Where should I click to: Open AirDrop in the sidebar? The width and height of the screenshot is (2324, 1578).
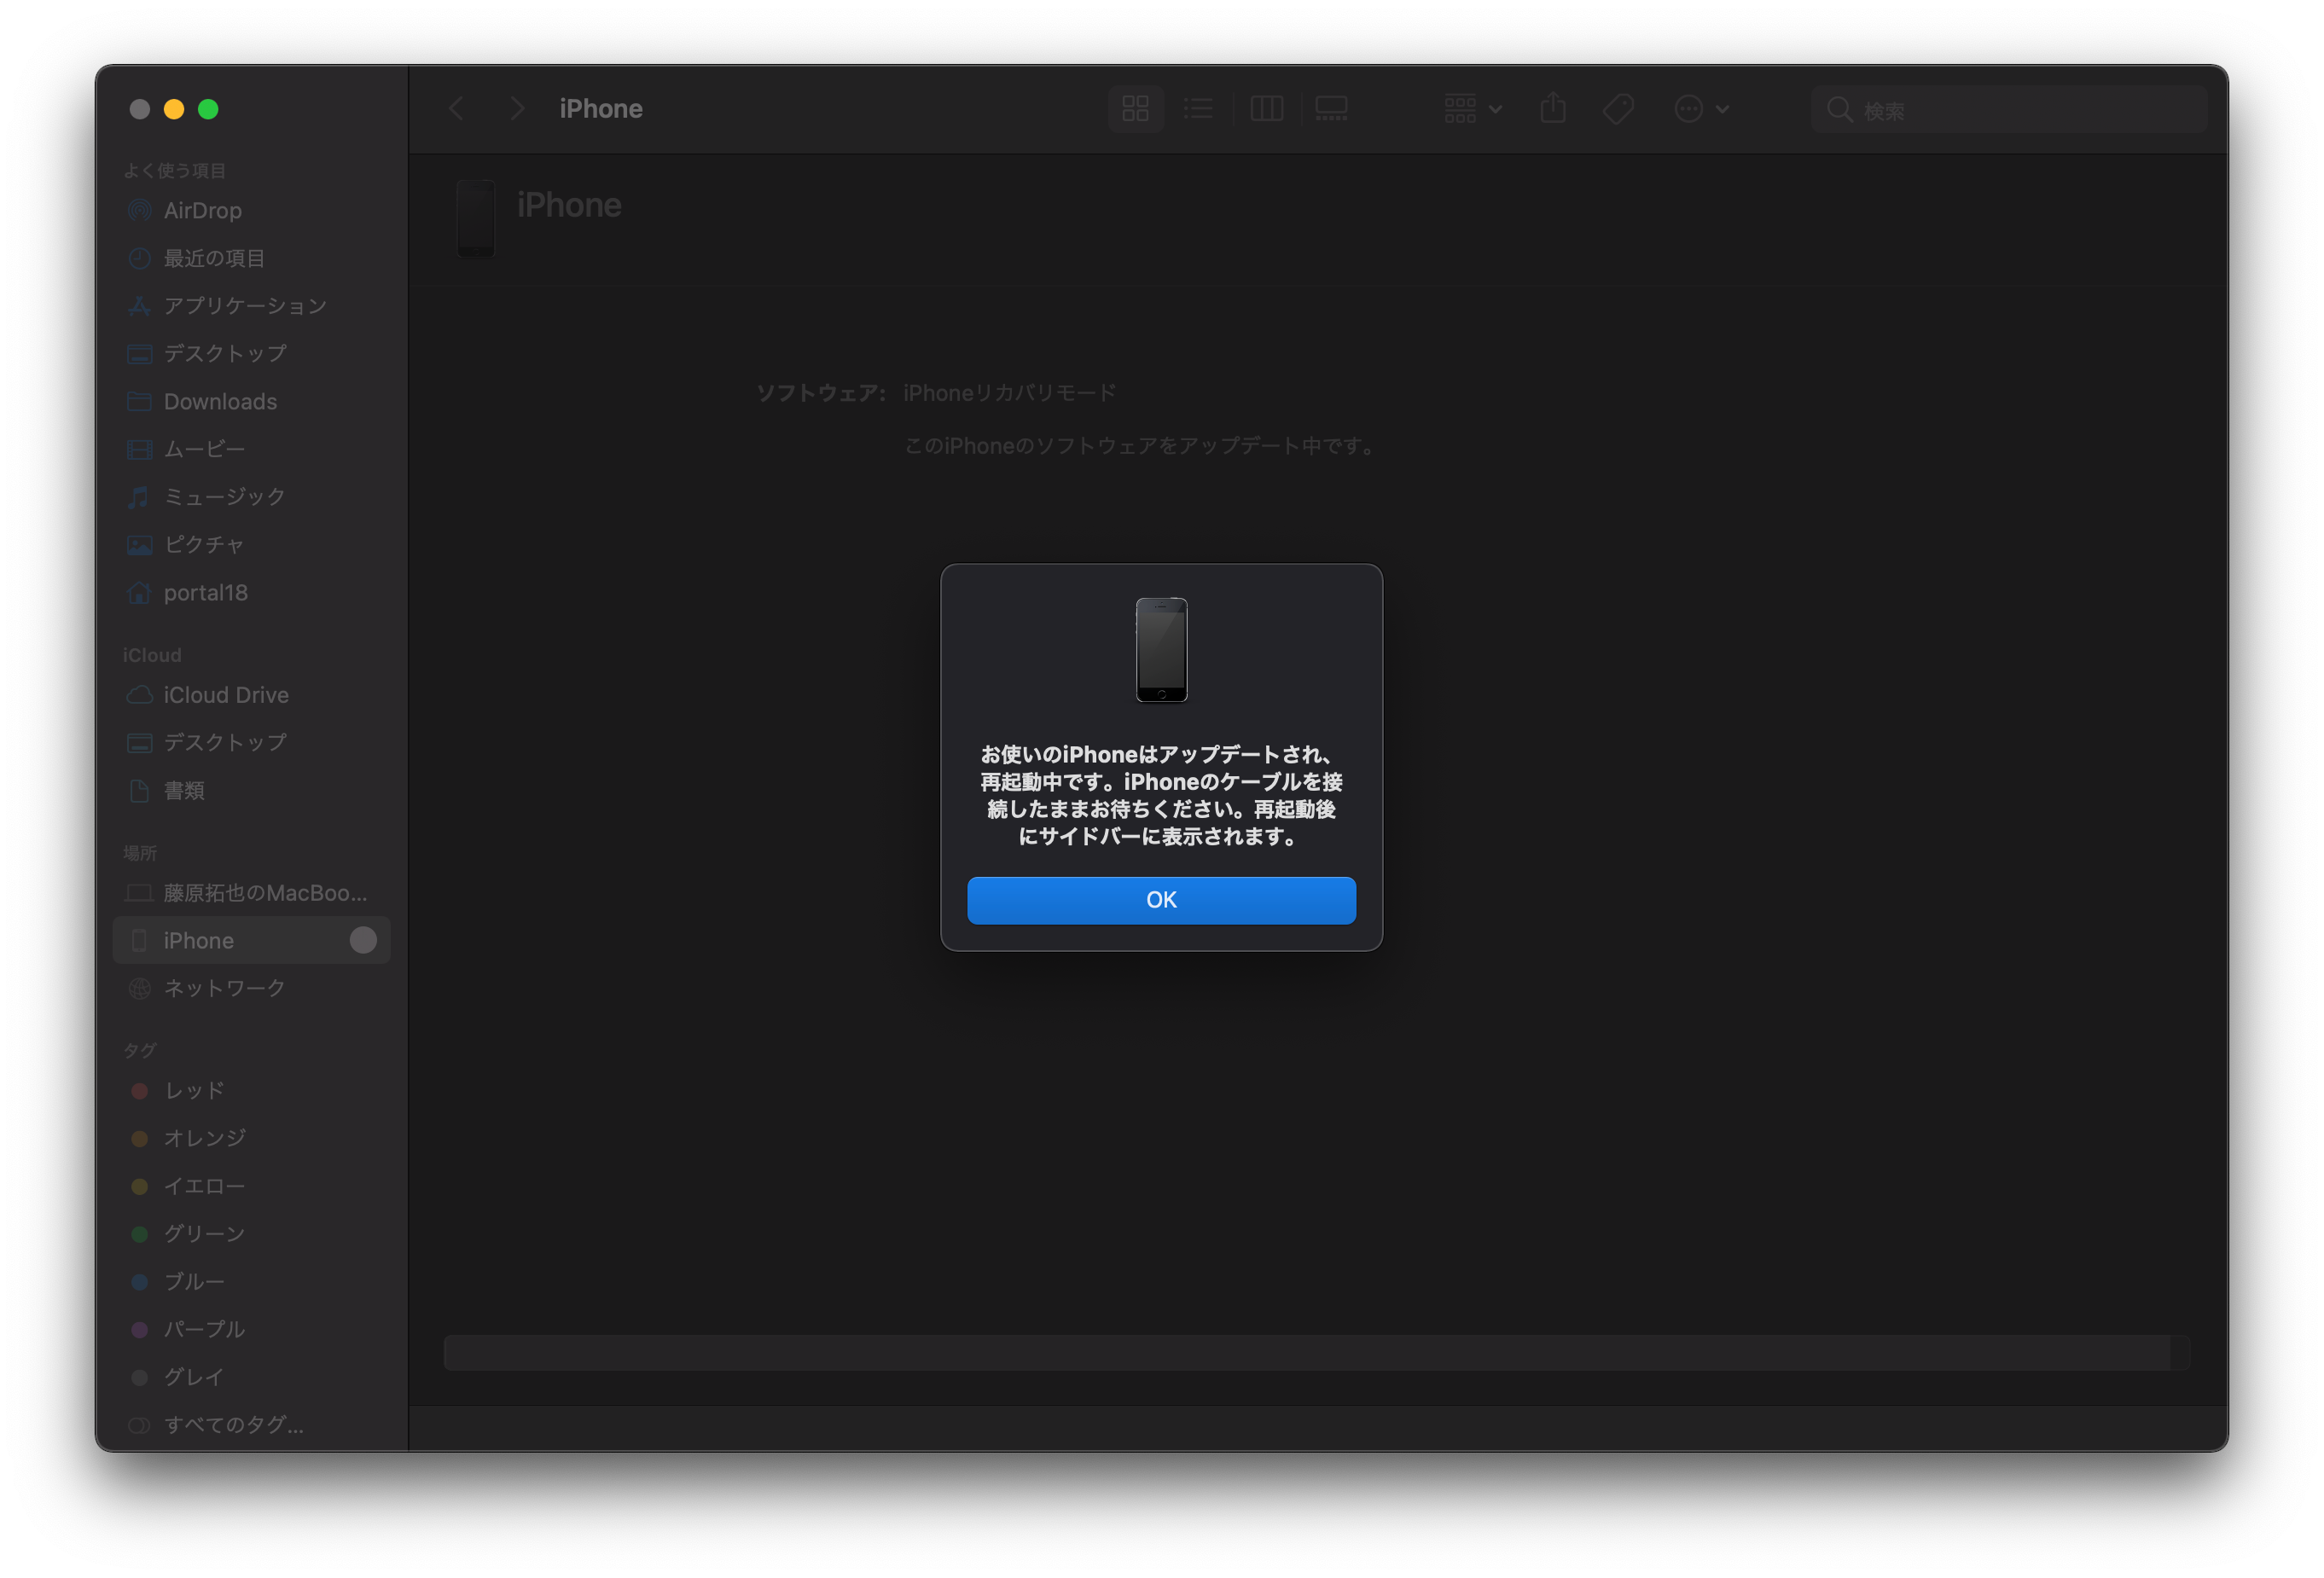pyautogui.click(x=202, y=211)
